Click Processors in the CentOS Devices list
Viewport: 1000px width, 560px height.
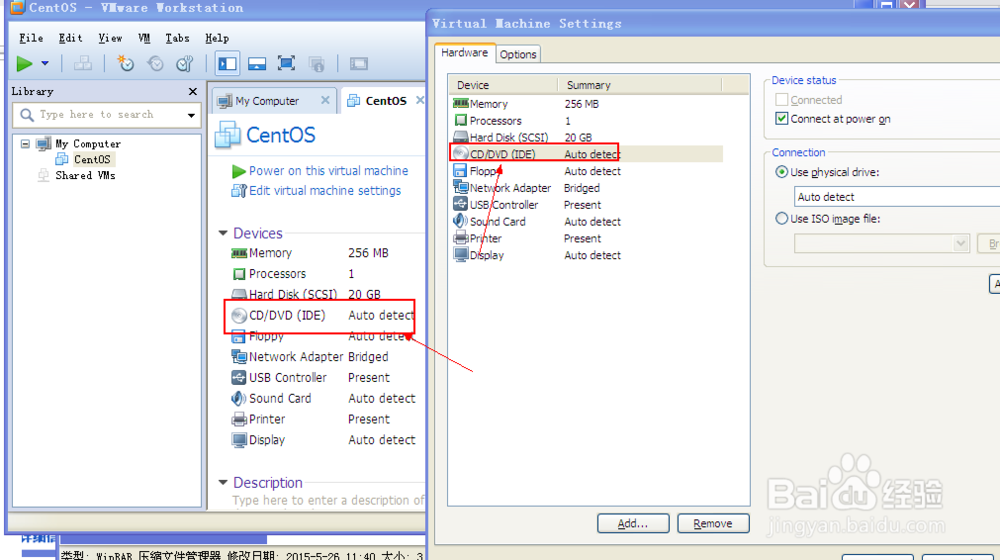(x=277, y=274)
